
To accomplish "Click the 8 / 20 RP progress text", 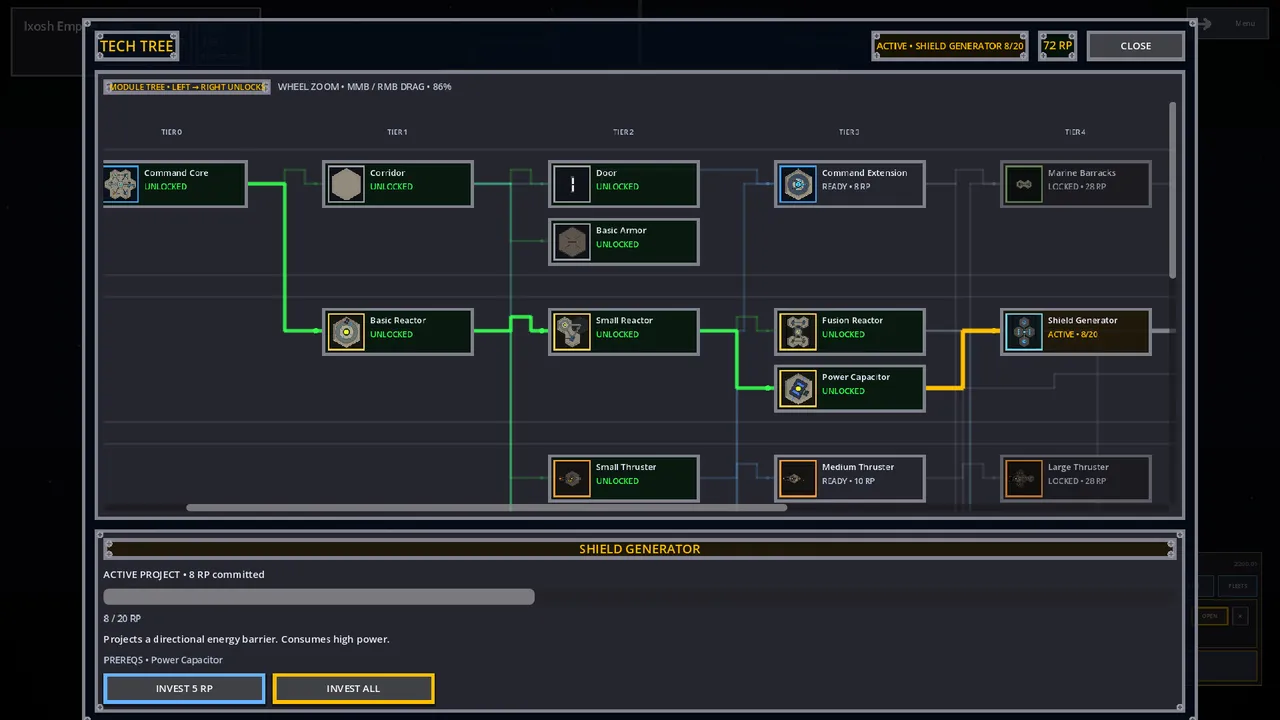I will (x=122, y=619).
